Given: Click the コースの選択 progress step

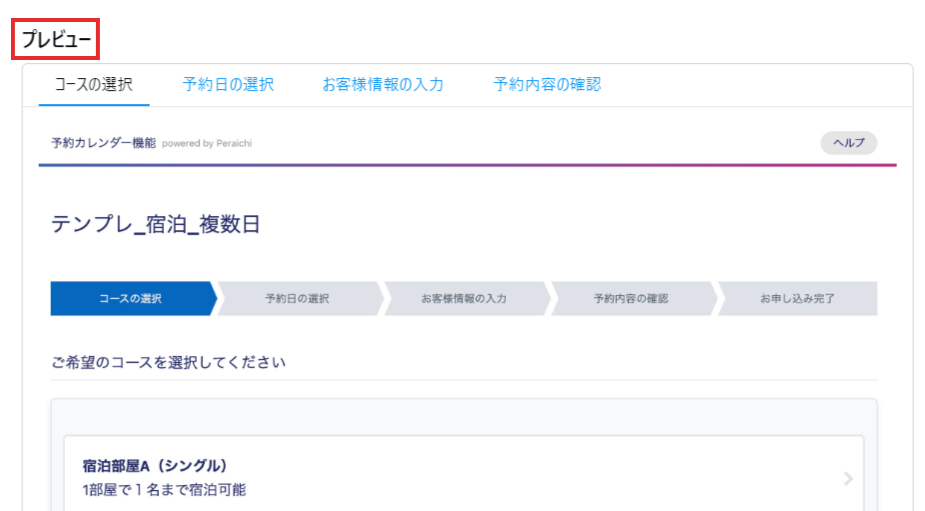Looking at the screenshot, I should coord(130,299).
